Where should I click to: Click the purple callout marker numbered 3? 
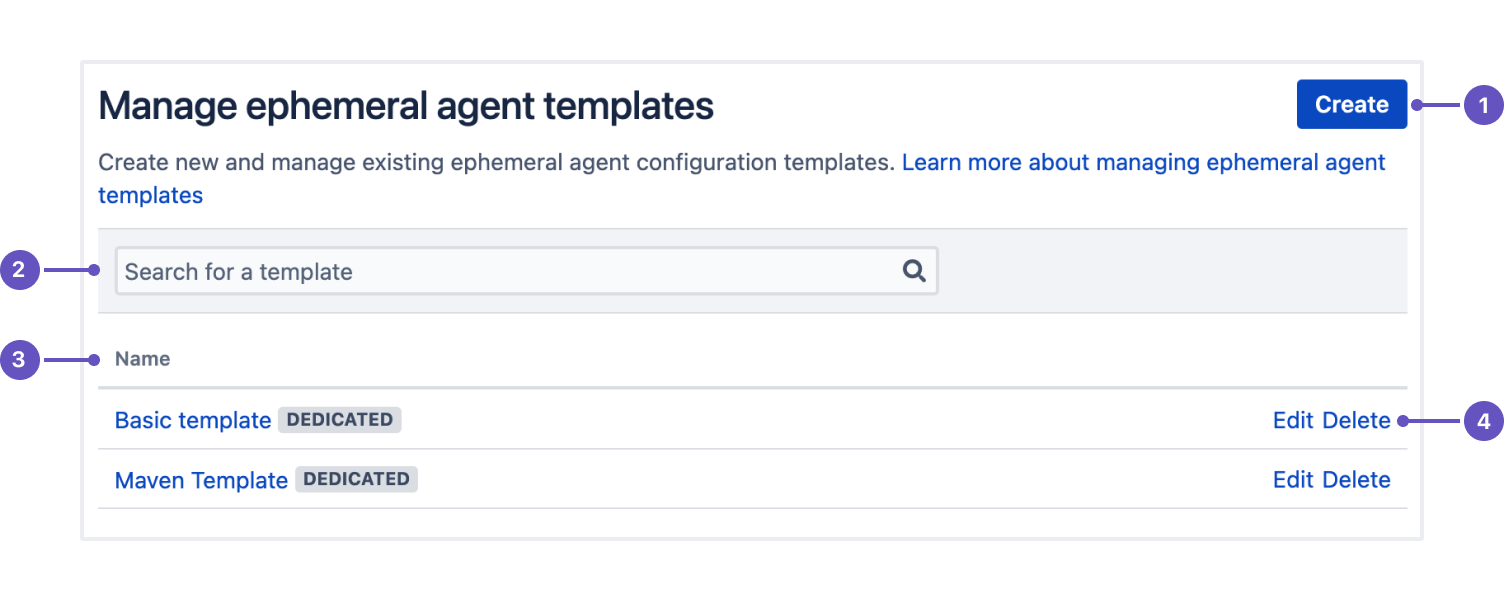click(x=19, y=360)
